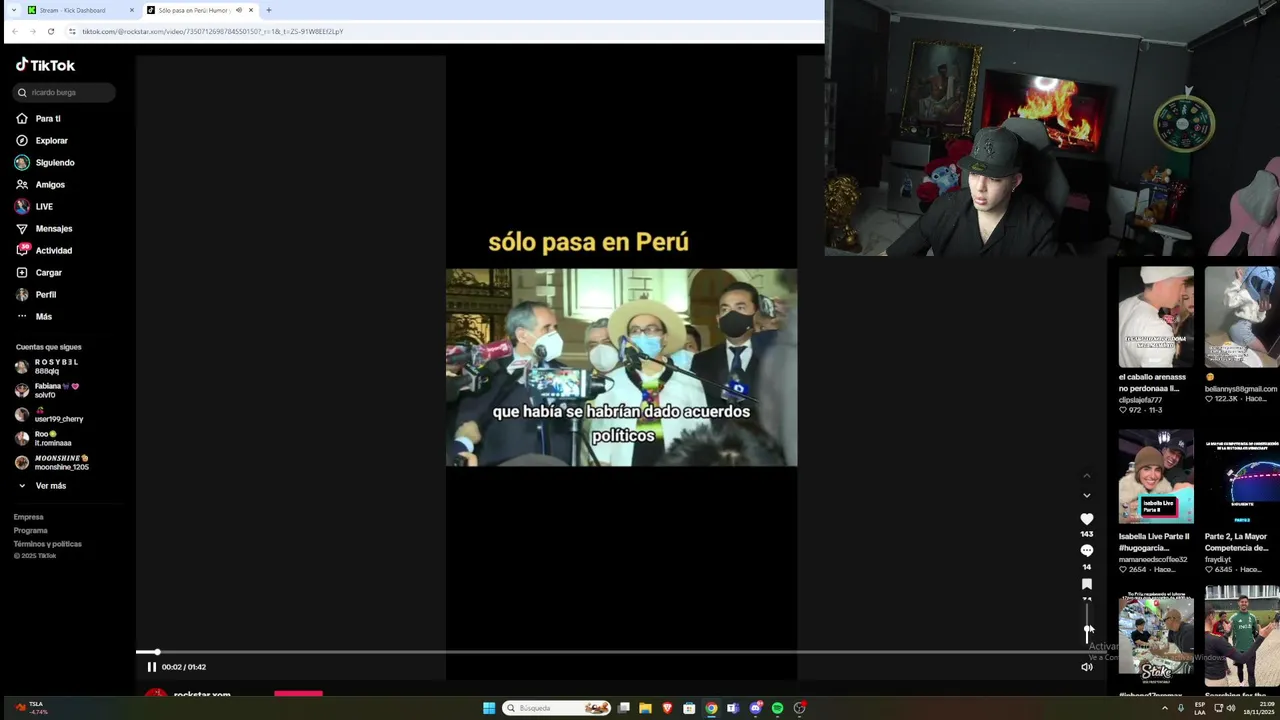The height and width of the screenshot is (720, 1280).
Task: Click the tiktok.com URL address bar
Action: click(440, 31)
